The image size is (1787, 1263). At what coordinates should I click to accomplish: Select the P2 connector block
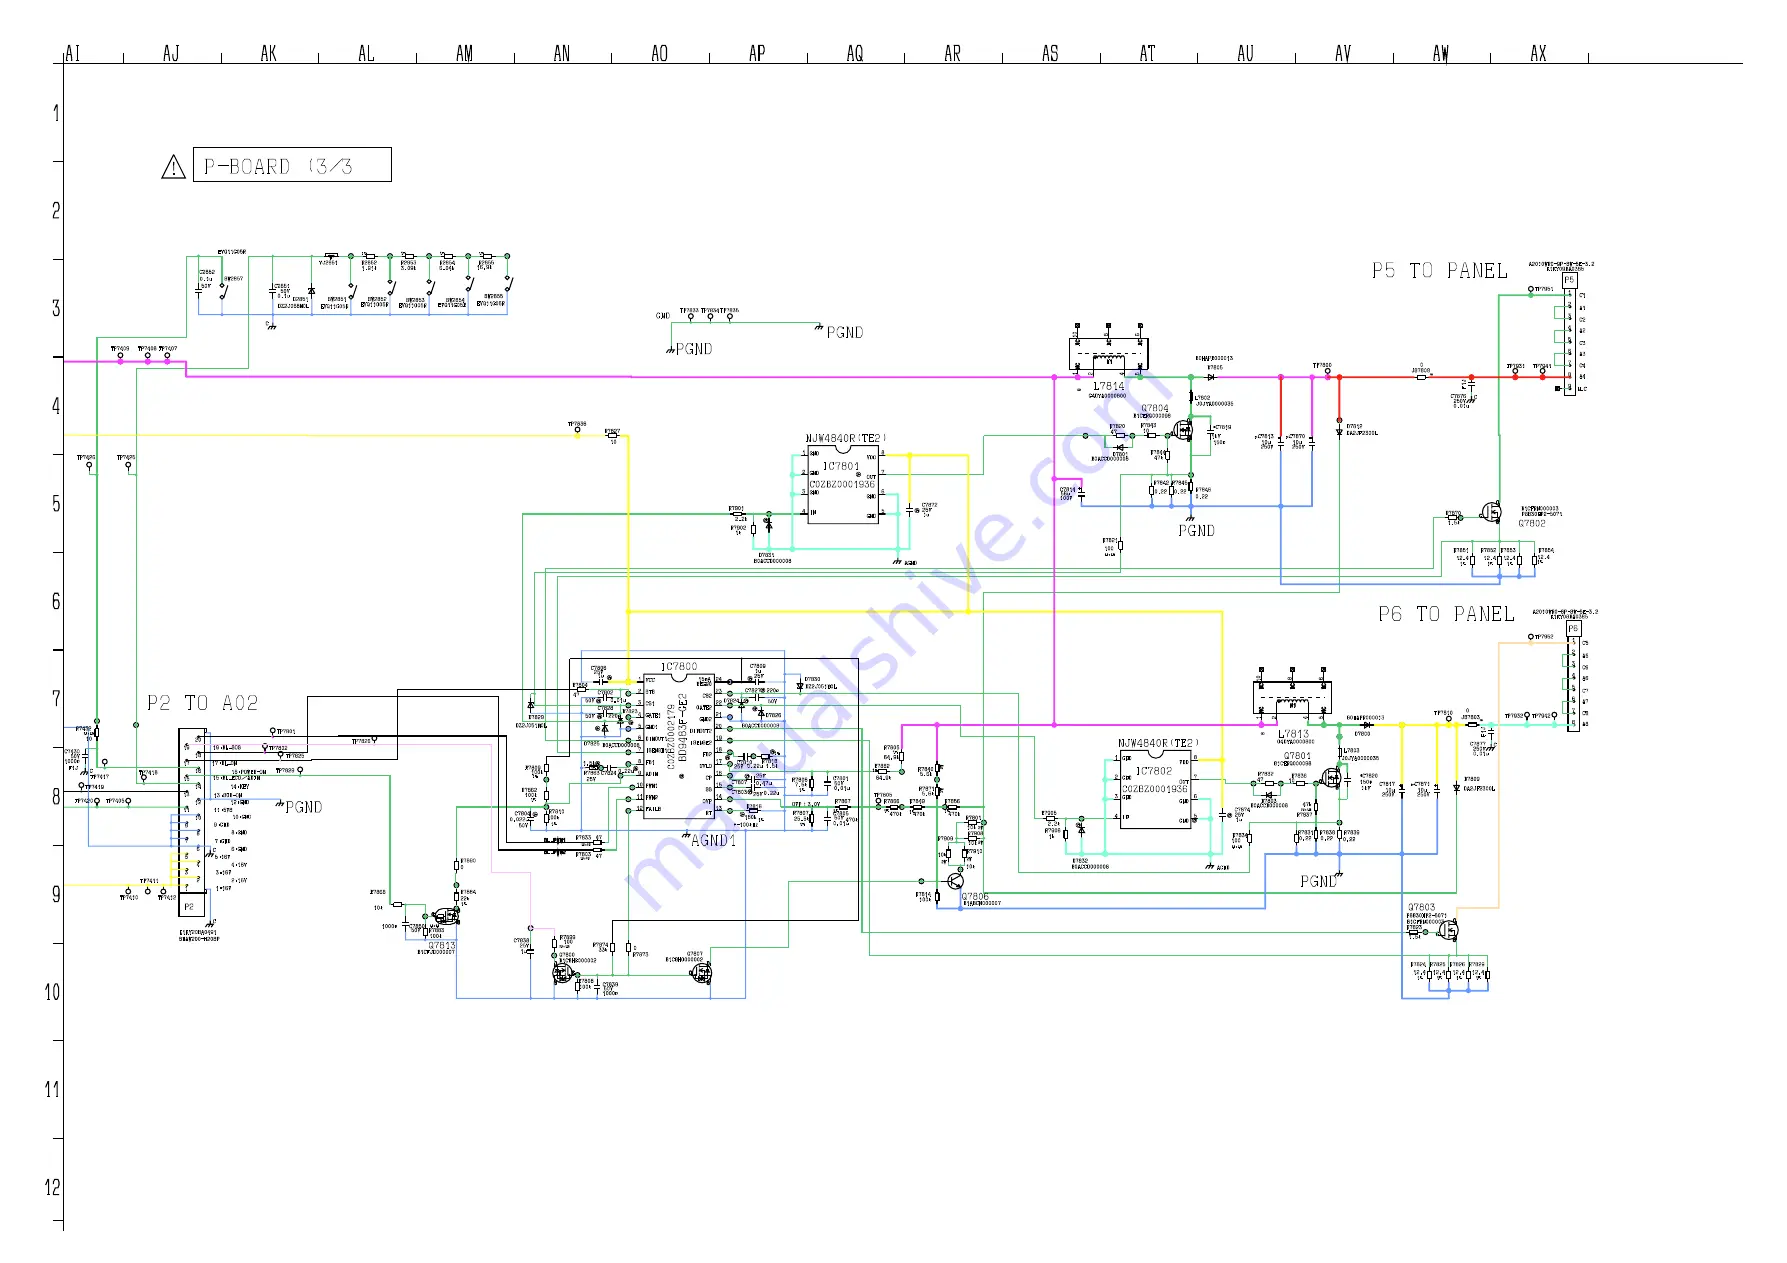(x=192, y=822)
